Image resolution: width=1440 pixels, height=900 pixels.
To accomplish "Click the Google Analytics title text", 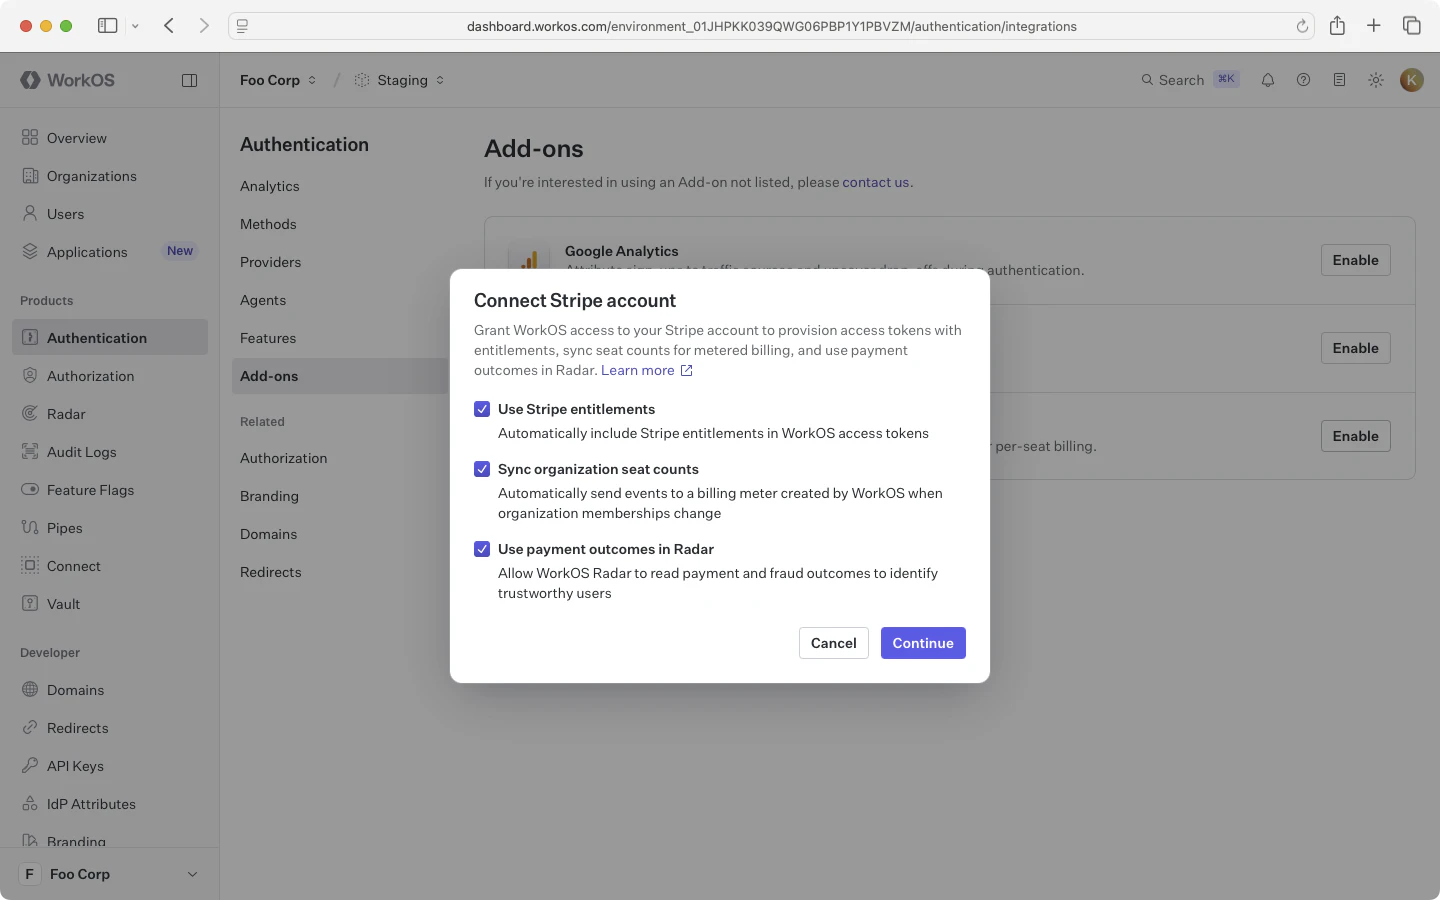I will click(622, 251).
